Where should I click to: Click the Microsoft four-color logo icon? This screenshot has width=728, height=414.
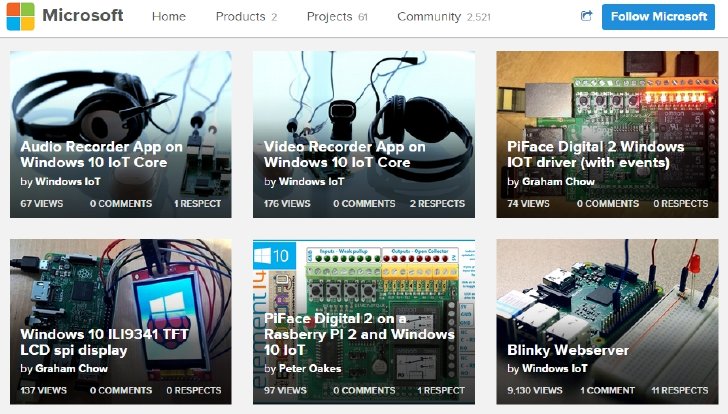20,16
